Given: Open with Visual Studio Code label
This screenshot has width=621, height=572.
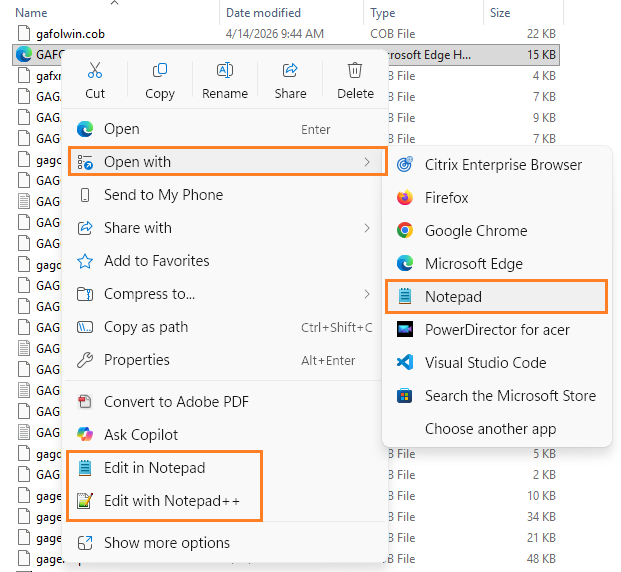Looking at the screenshot, I should pyautogui.click(x=486, y=362).
